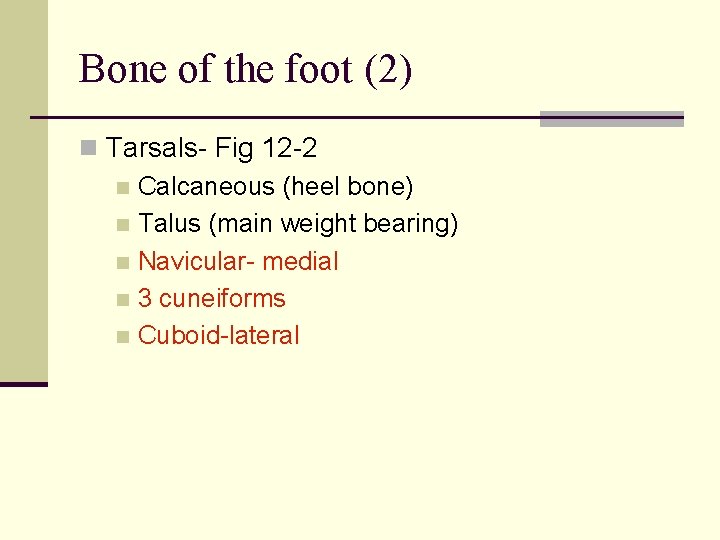Click the gray accent bar at right of title rule
Image resolution: width=720 pixels, height=540 pixels.
(611, 119)
